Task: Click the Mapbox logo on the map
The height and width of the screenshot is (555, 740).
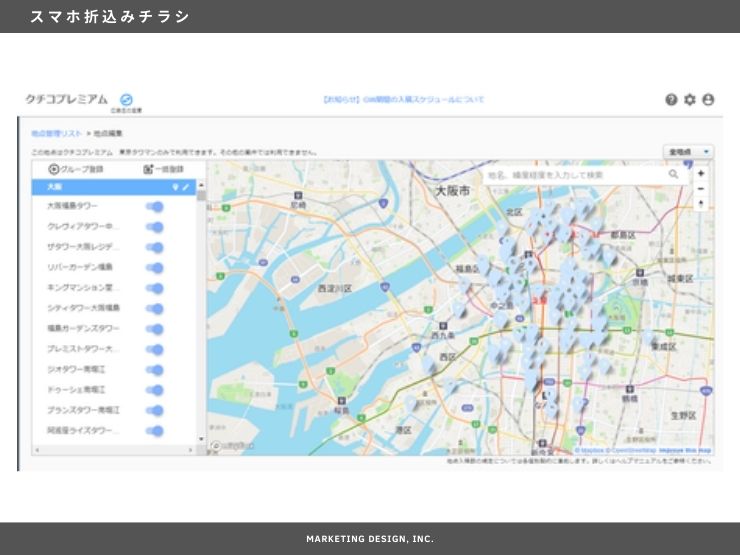Action: 232,446
